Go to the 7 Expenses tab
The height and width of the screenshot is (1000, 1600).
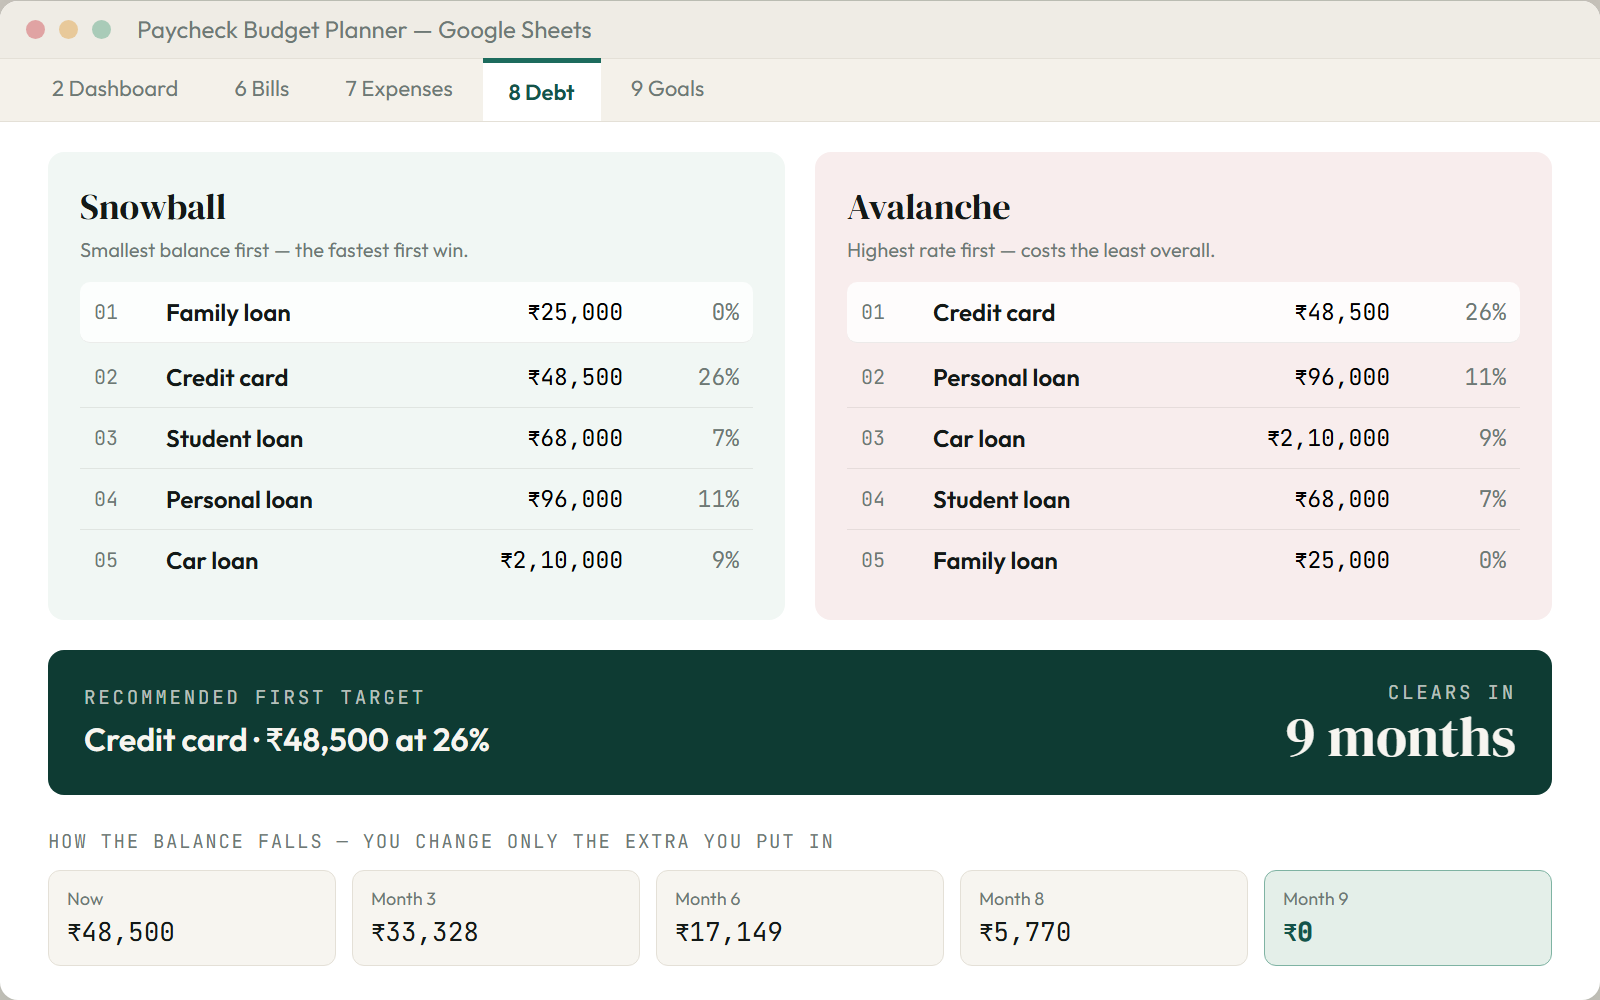(399, 89)
